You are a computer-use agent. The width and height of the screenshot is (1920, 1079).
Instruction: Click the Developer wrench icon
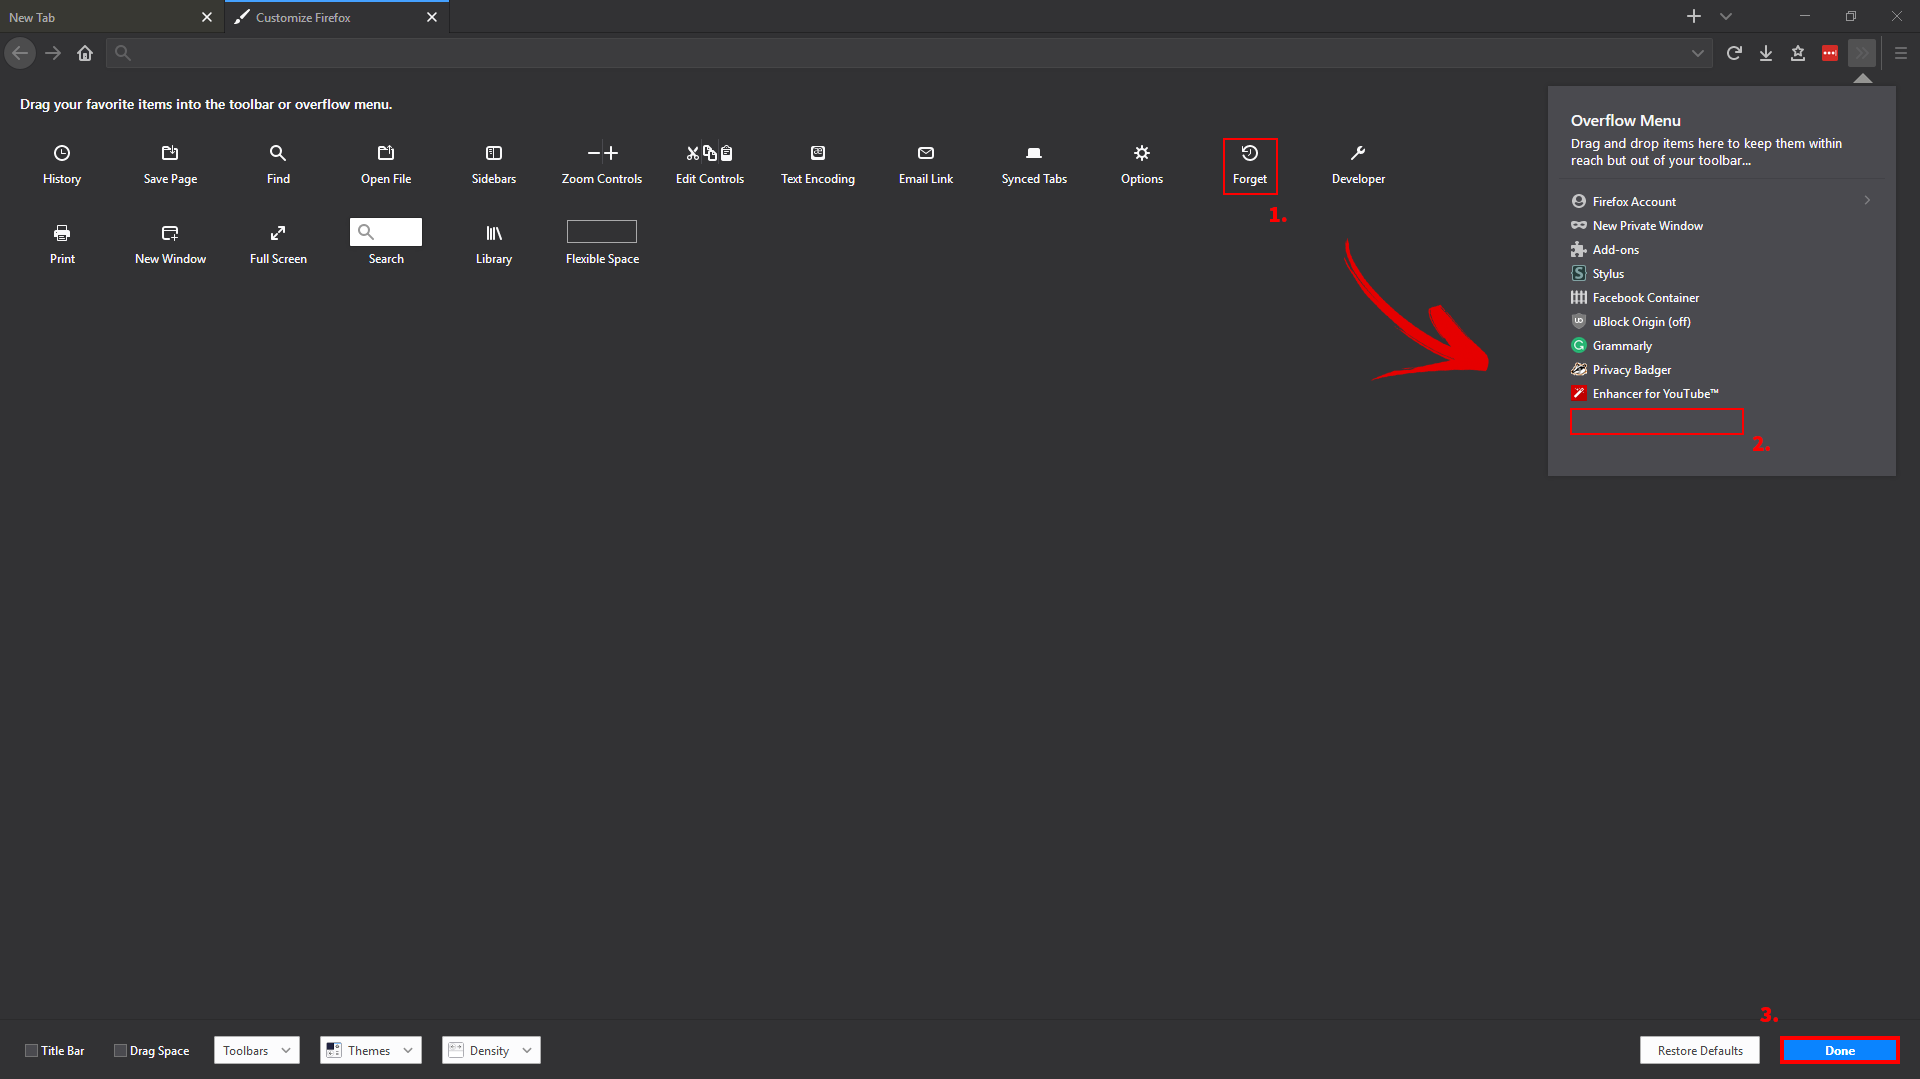(1358, 153)
